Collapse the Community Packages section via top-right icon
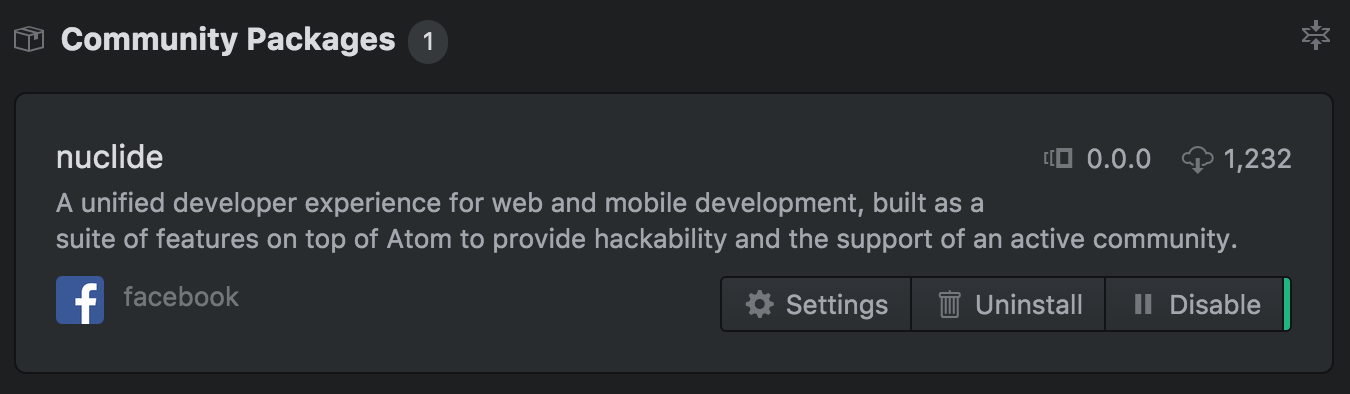This screenshot has height=394, width=1350. [1316, 35]
